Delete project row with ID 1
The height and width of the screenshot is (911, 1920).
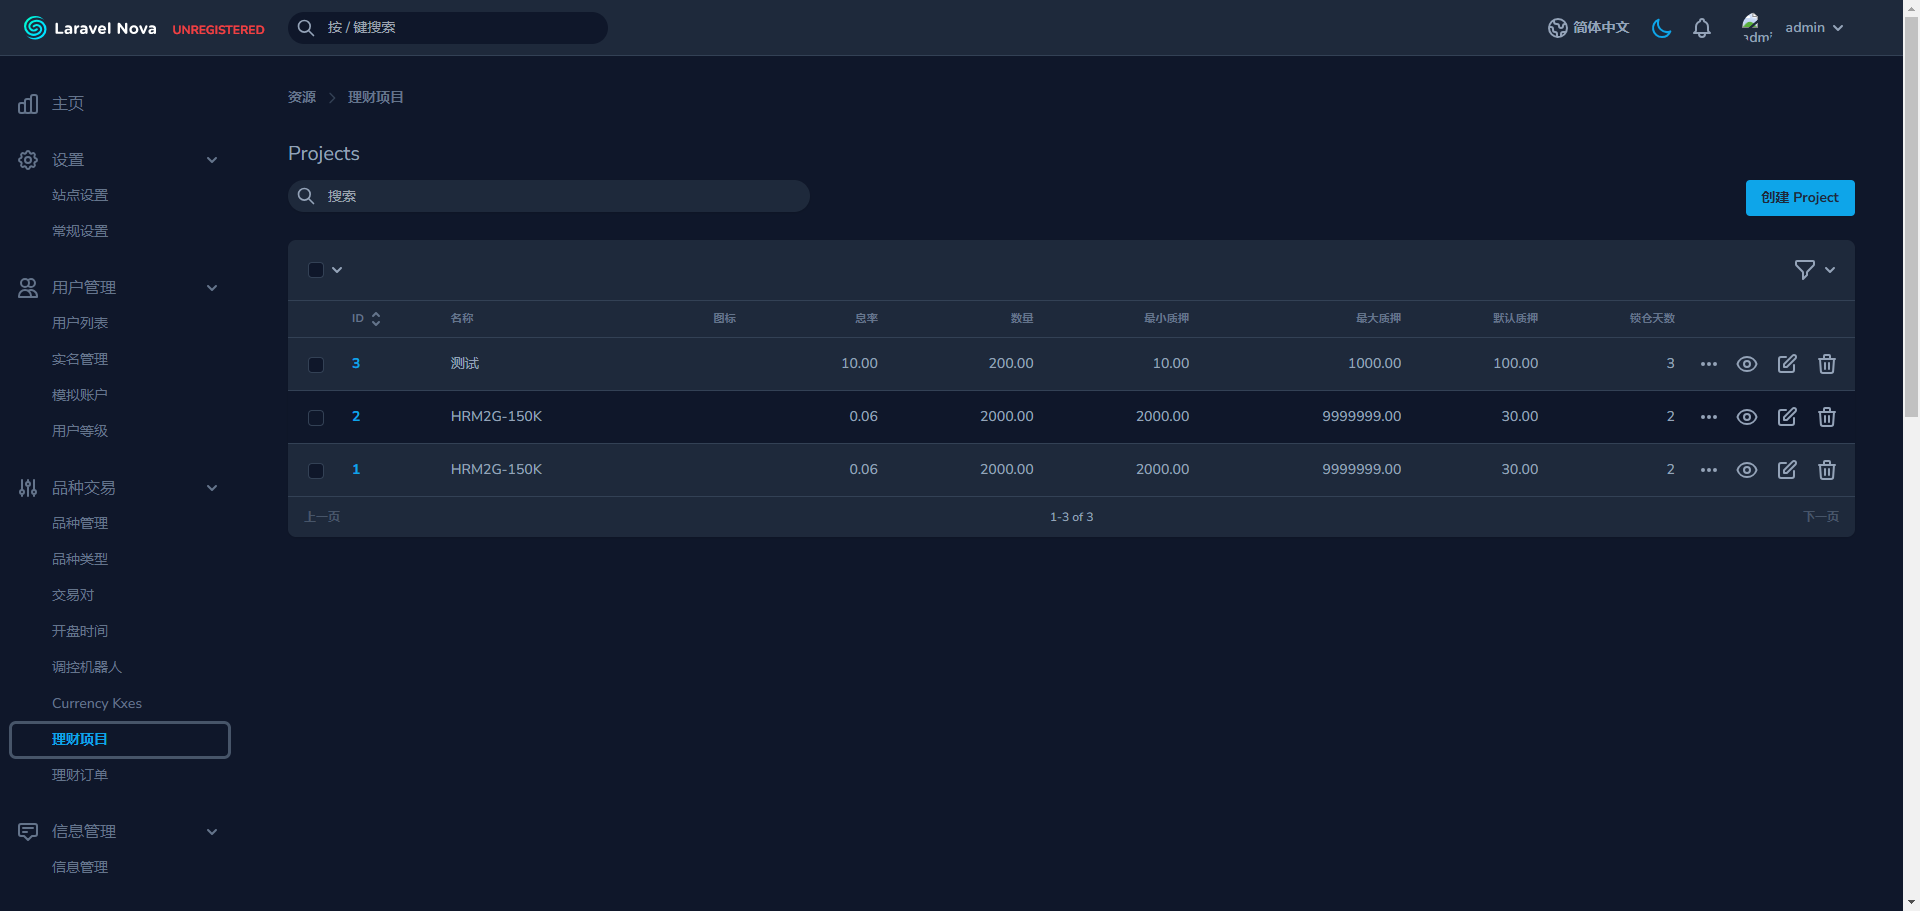[x=1826, y=470]
